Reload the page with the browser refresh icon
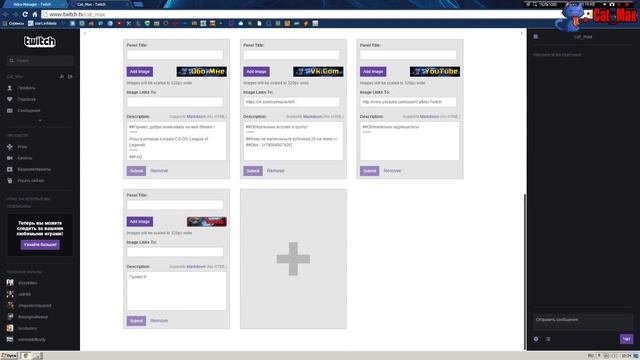 click(25, 14)
